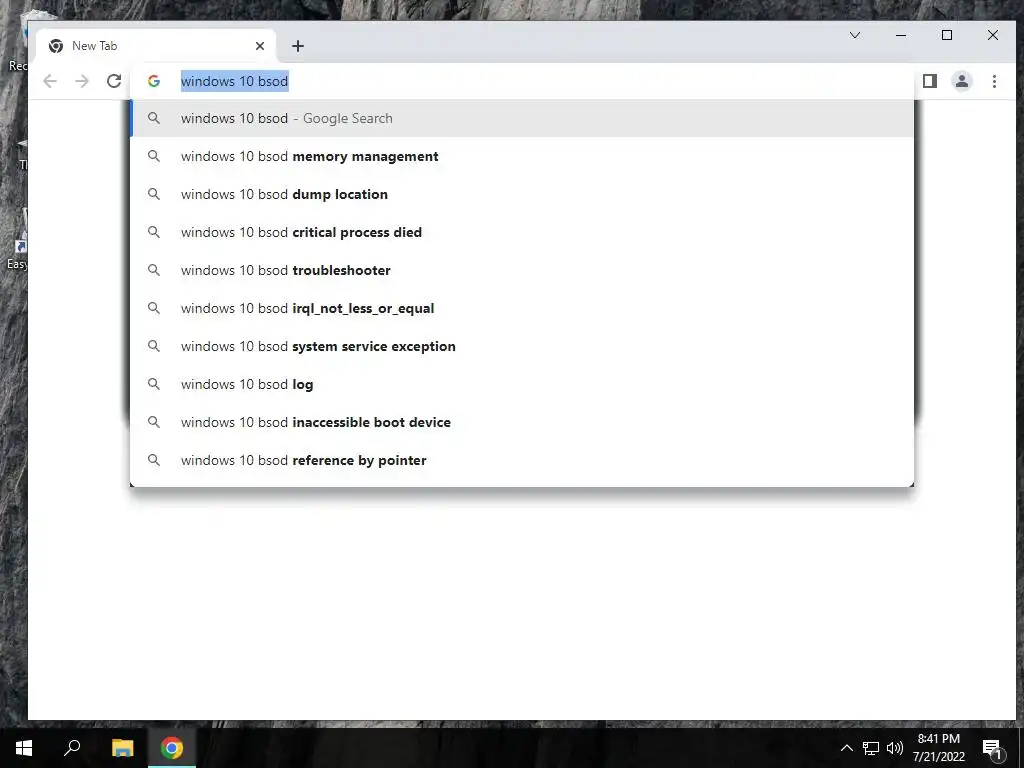
Task: Open taskbar search magnifier
Action: coord(72,748)
